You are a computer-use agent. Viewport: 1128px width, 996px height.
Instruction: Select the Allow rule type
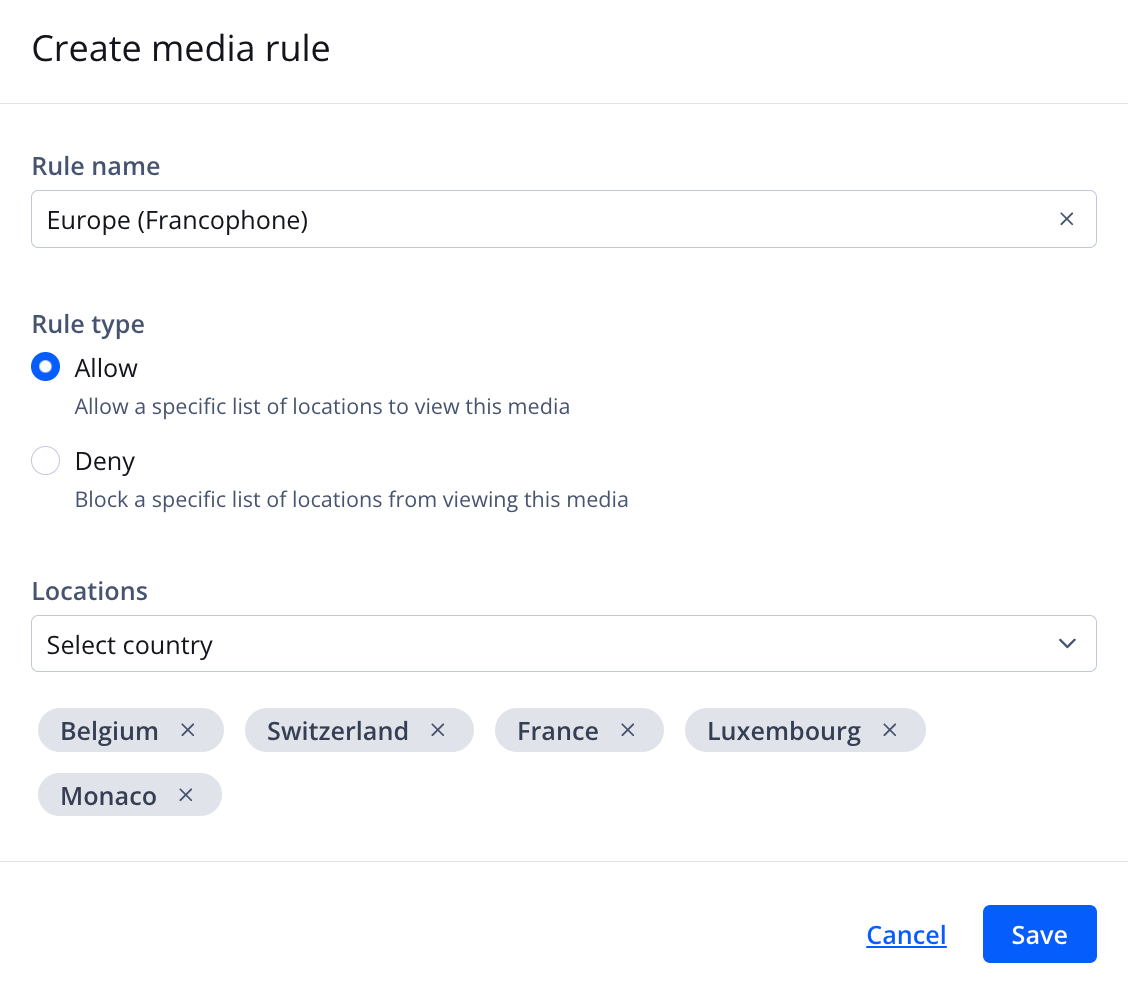click(x=45, y=367)
